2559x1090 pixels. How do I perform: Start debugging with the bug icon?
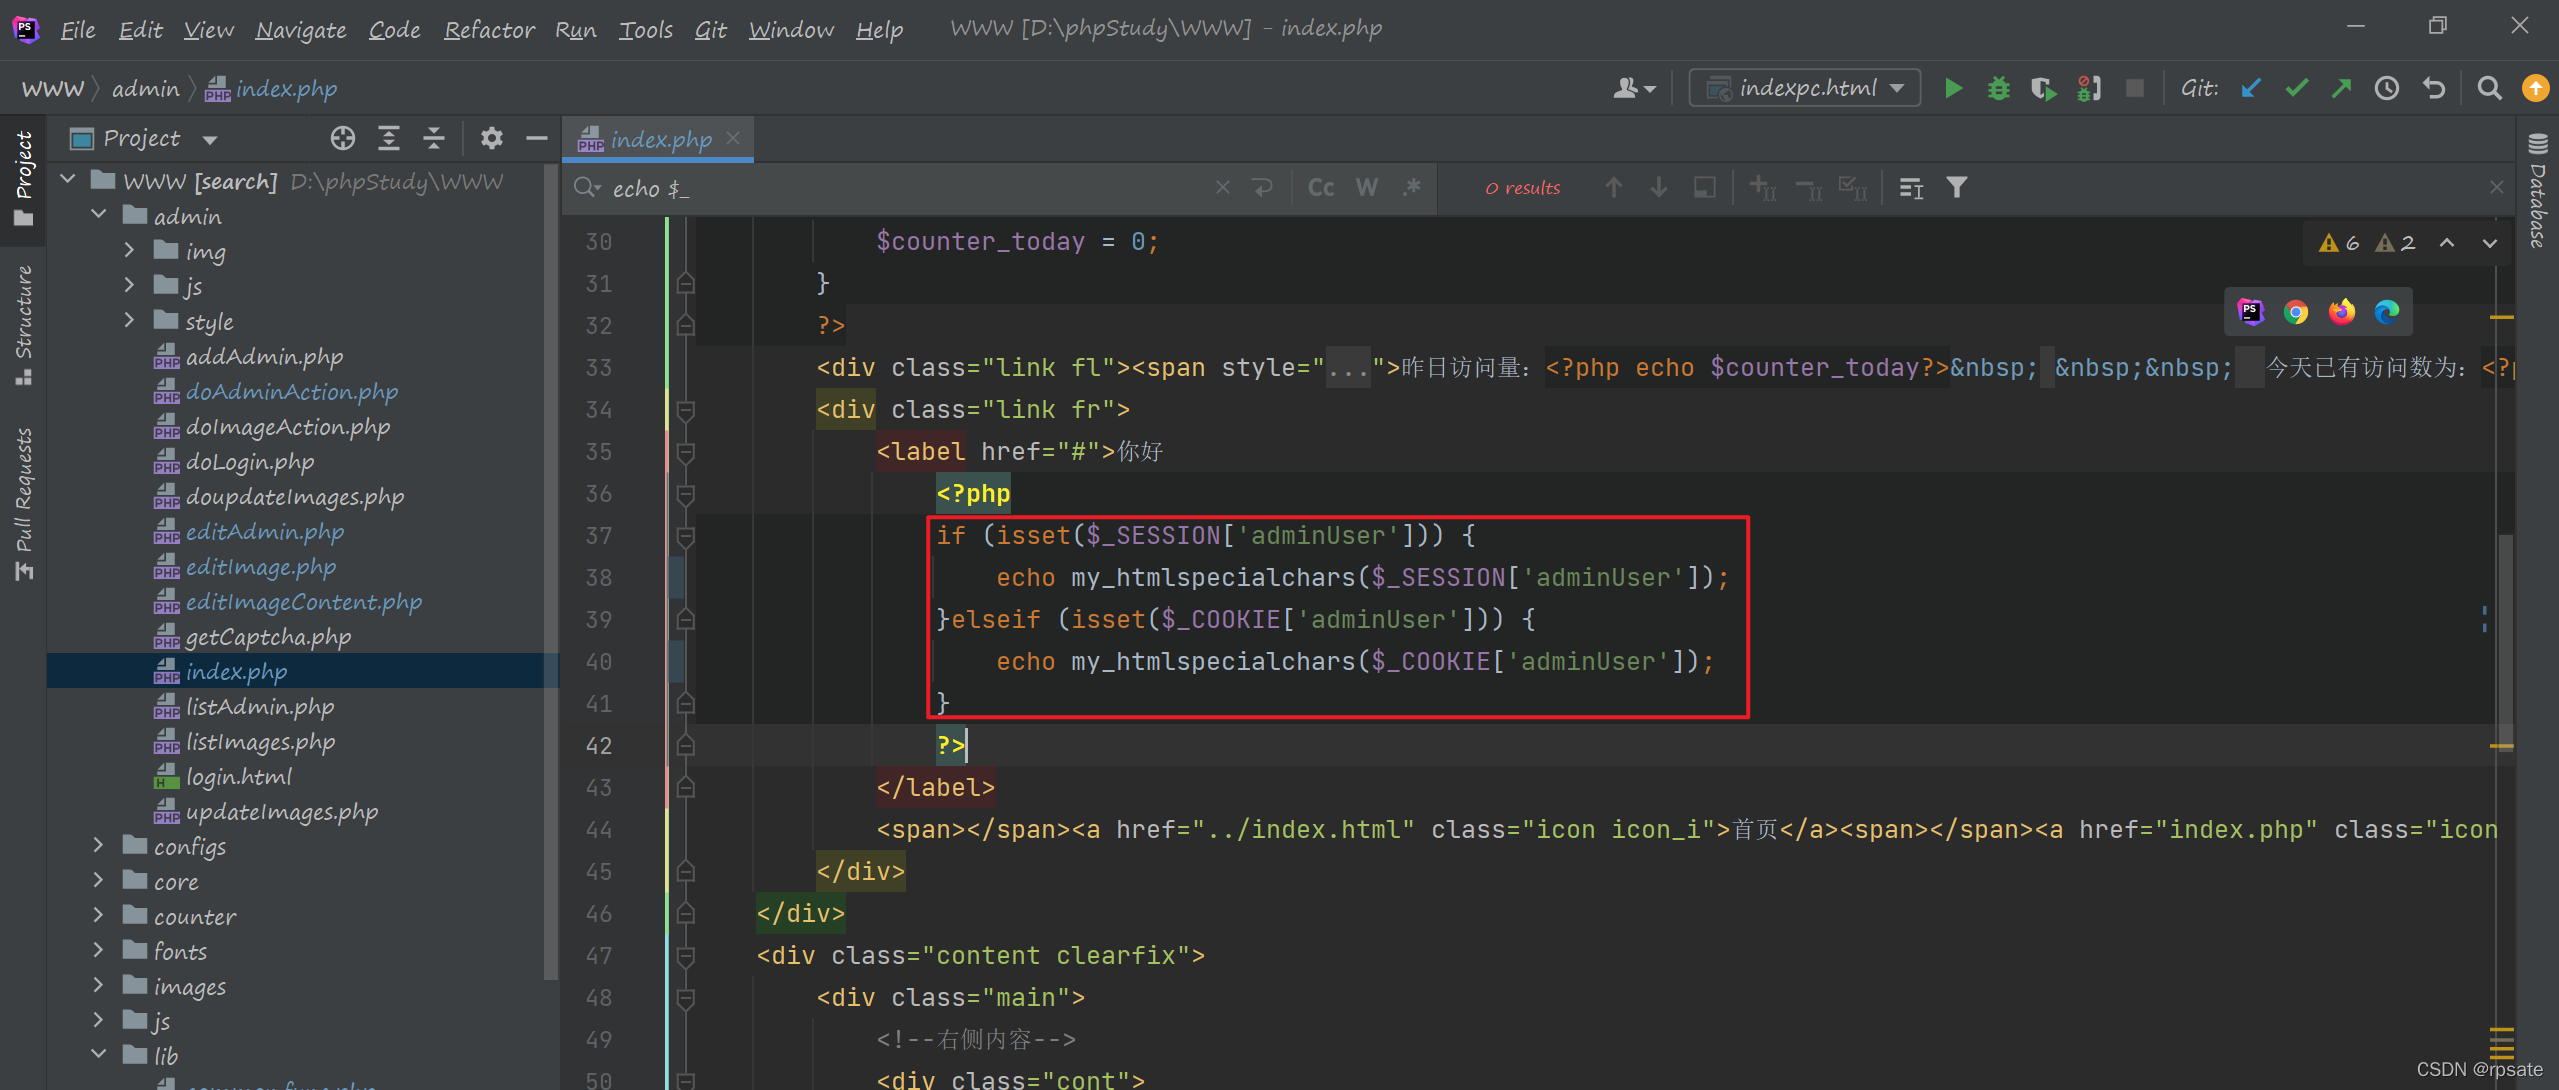1997,88
